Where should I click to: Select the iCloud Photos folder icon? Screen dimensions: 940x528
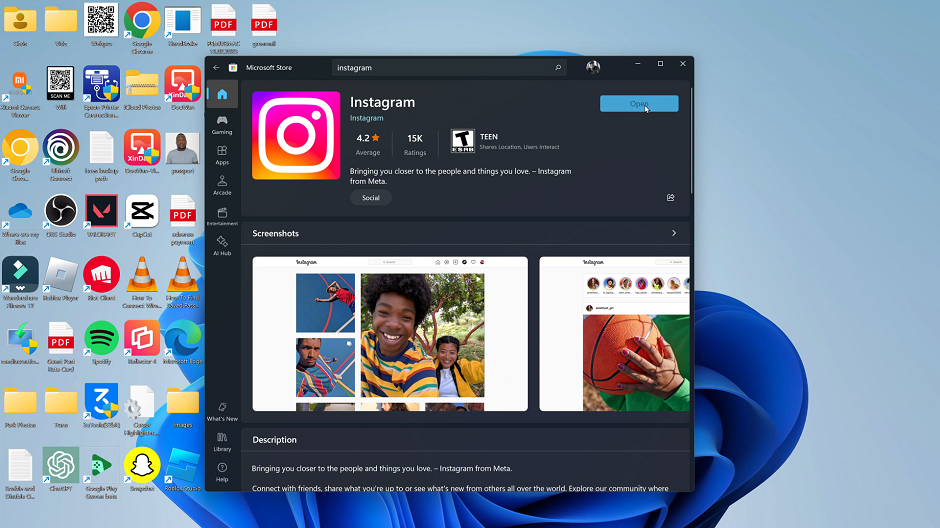click(x=142, y=88)
